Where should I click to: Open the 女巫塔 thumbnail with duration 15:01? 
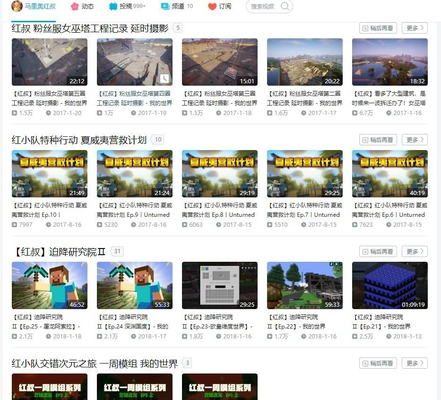[220, 62]
